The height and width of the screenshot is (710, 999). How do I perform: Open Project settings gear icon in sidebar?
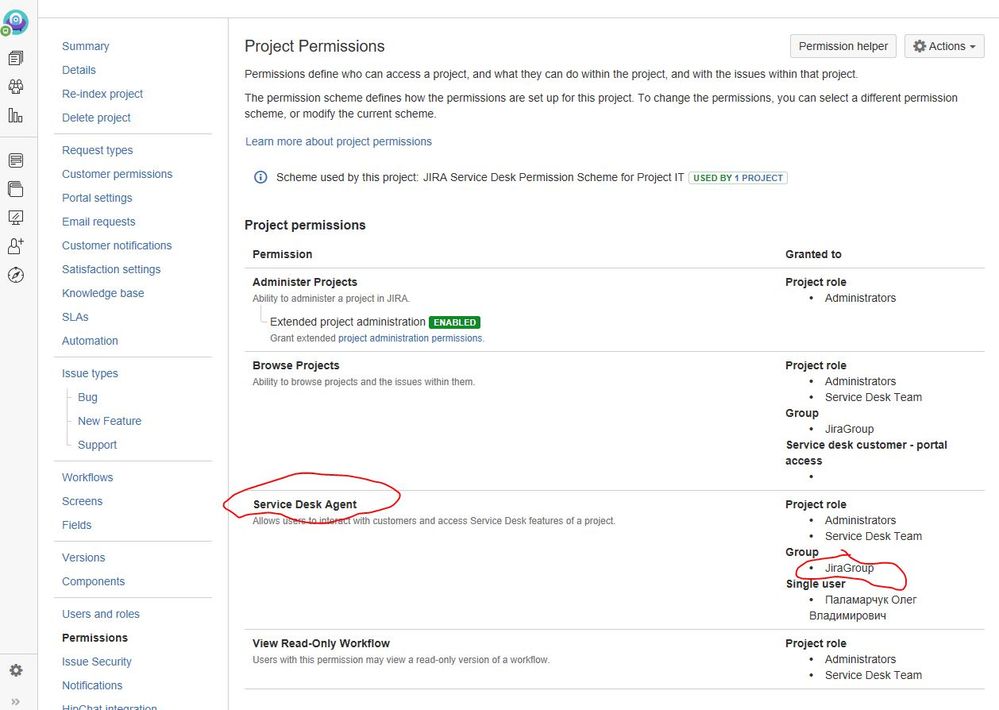[16, 670]
